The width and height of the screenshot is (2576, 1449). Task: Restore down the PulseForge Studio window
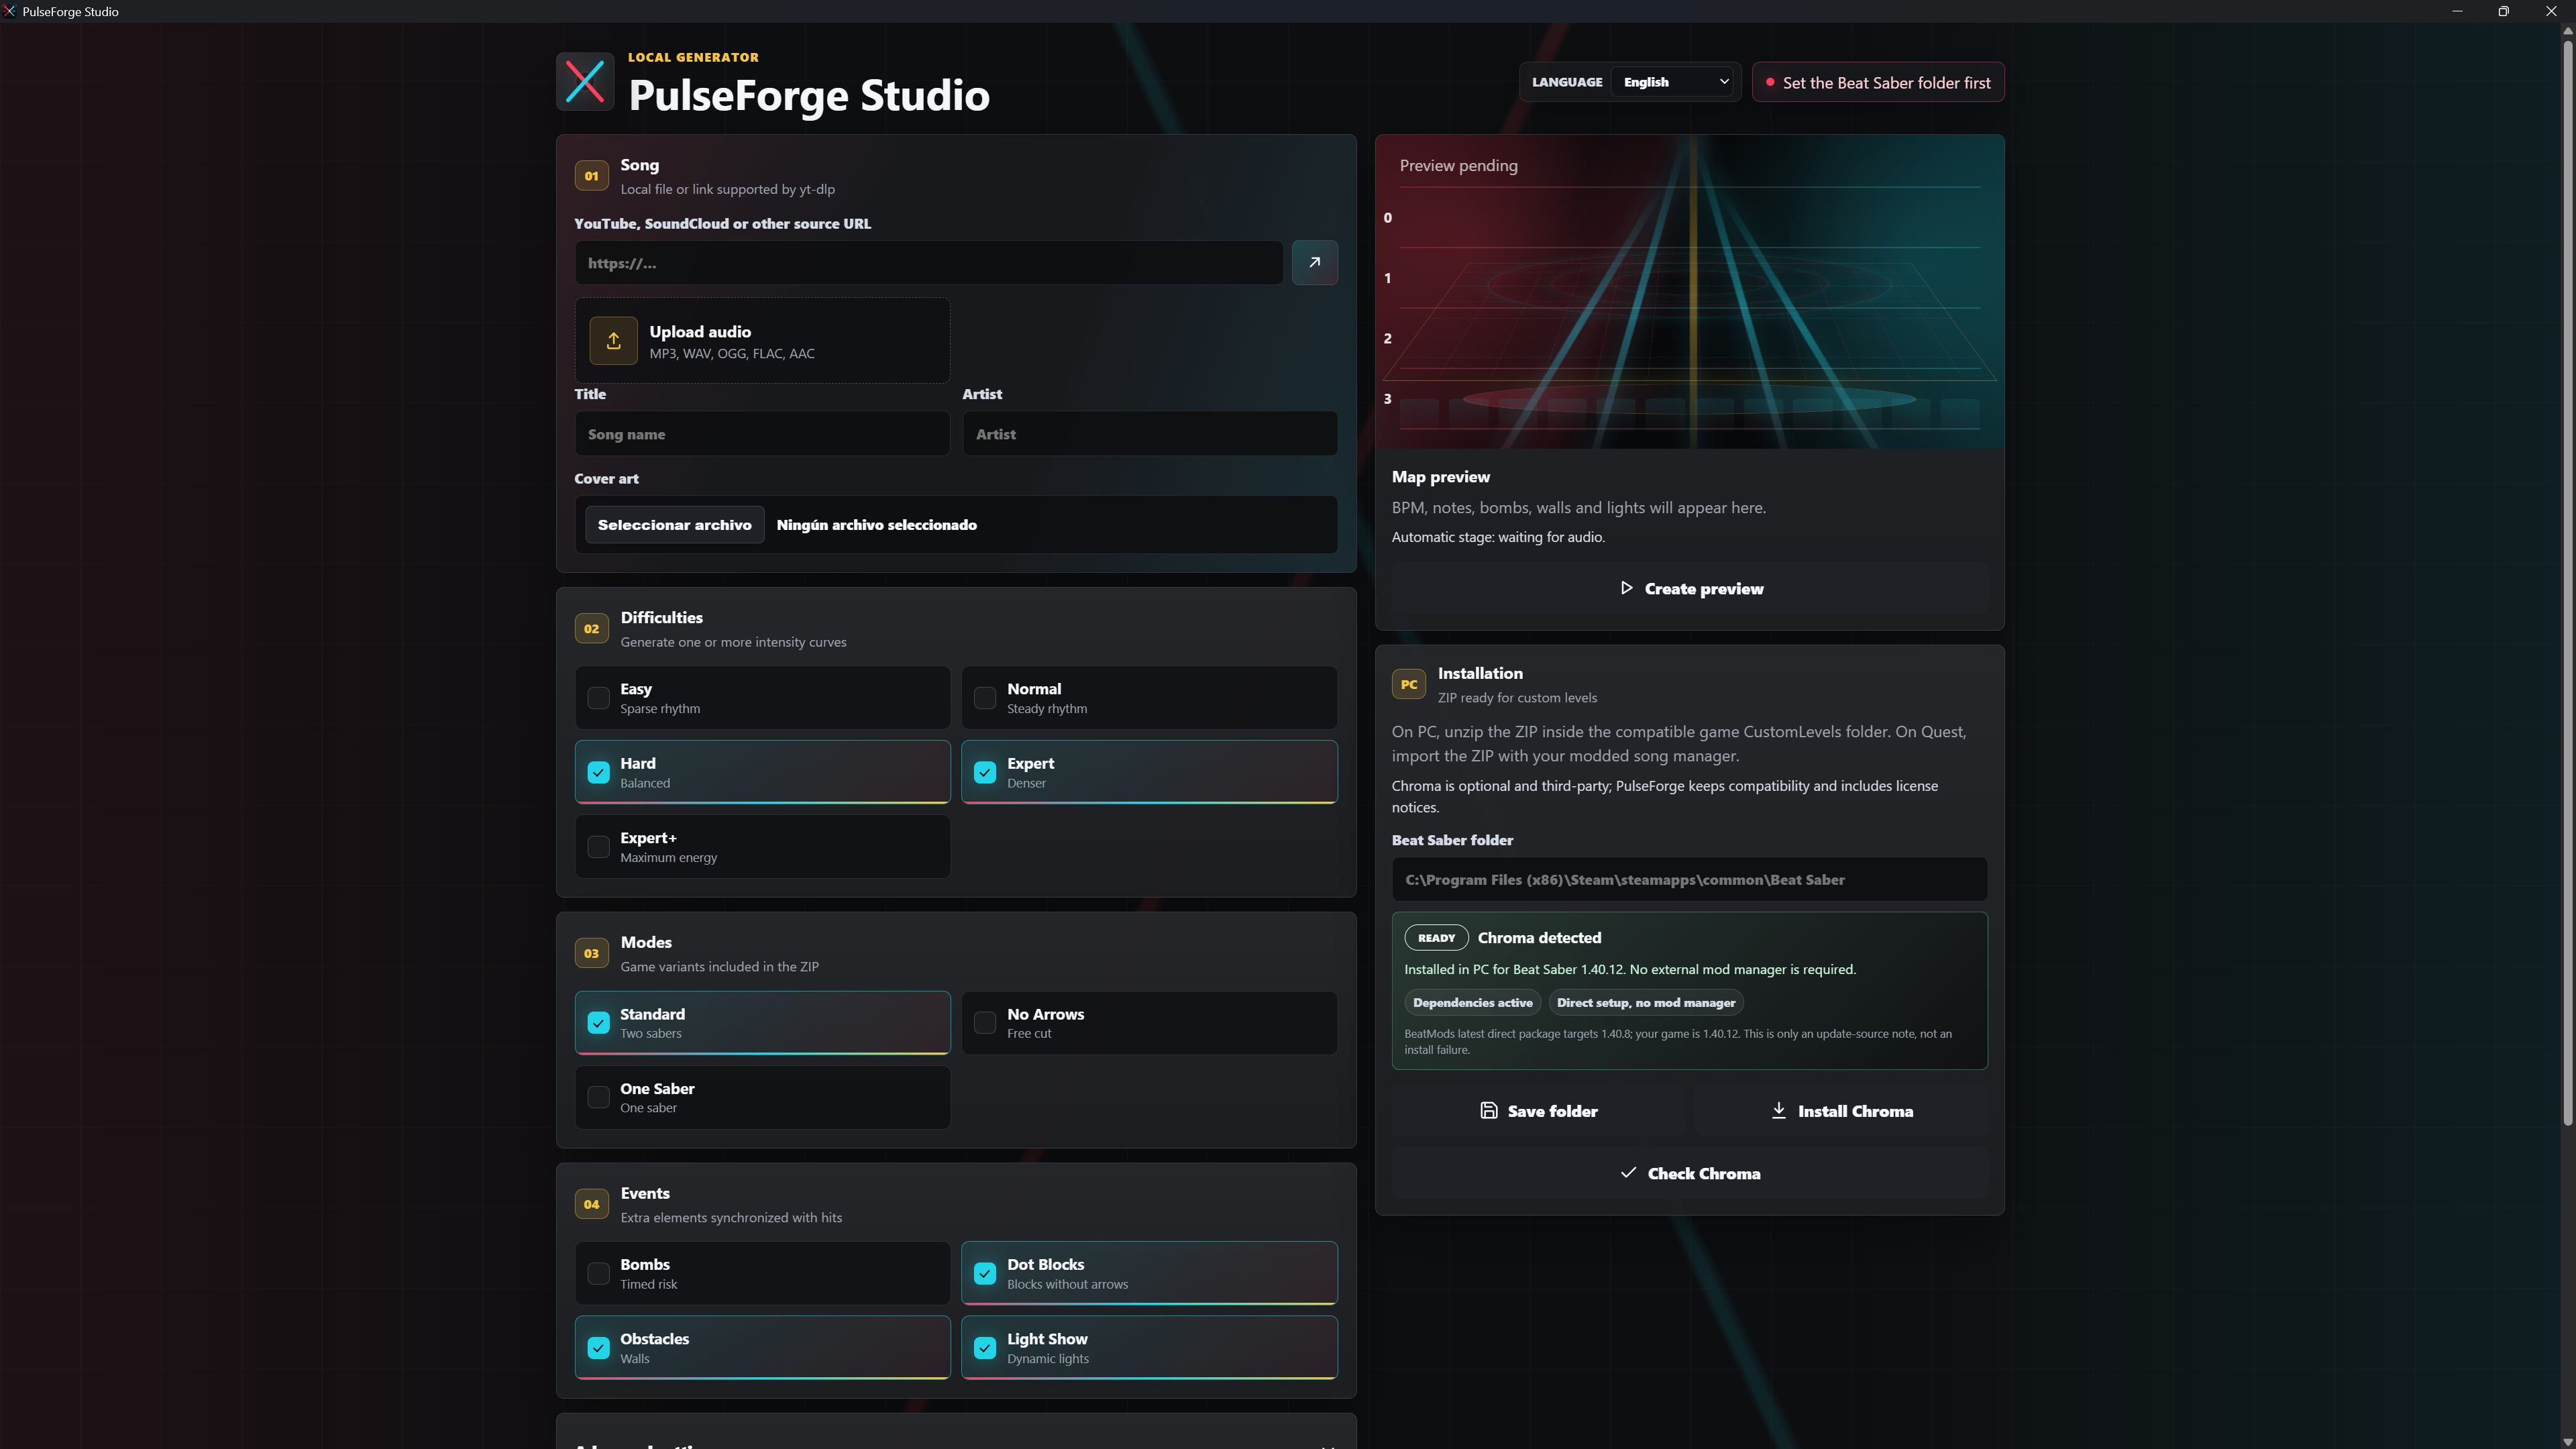pos(2504,11)
